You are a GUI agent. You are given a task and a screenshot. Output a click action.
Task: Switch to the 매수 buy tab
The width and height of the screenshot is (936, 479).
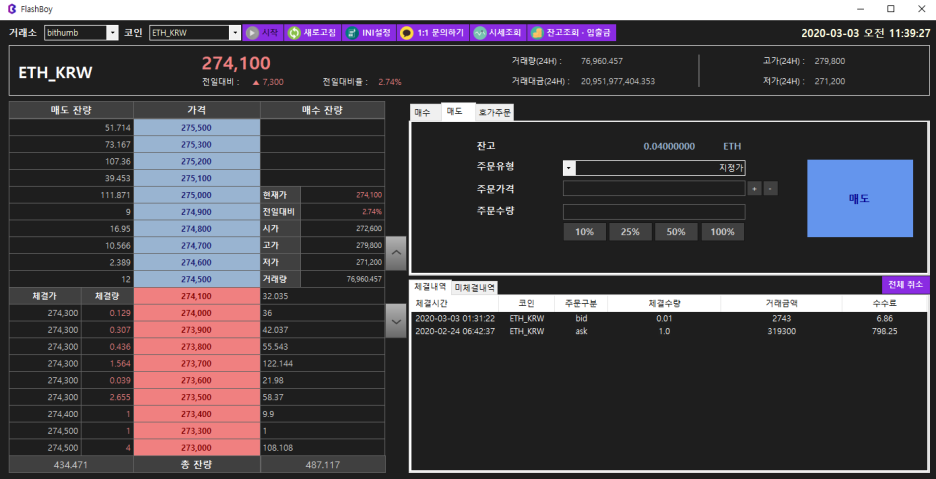(423, 113)
